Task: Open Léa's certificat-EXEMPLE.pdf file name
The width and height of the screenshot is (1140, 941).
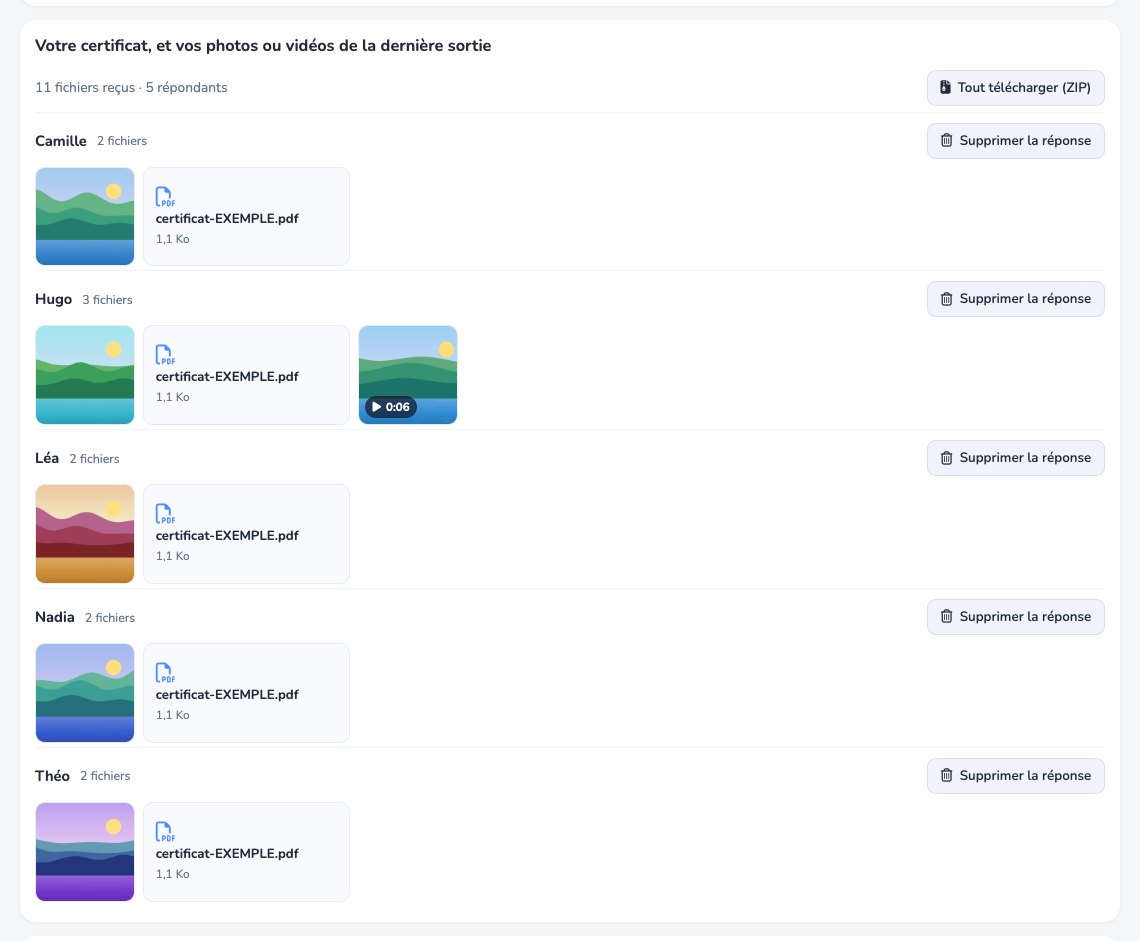Action: click(227, 535)
